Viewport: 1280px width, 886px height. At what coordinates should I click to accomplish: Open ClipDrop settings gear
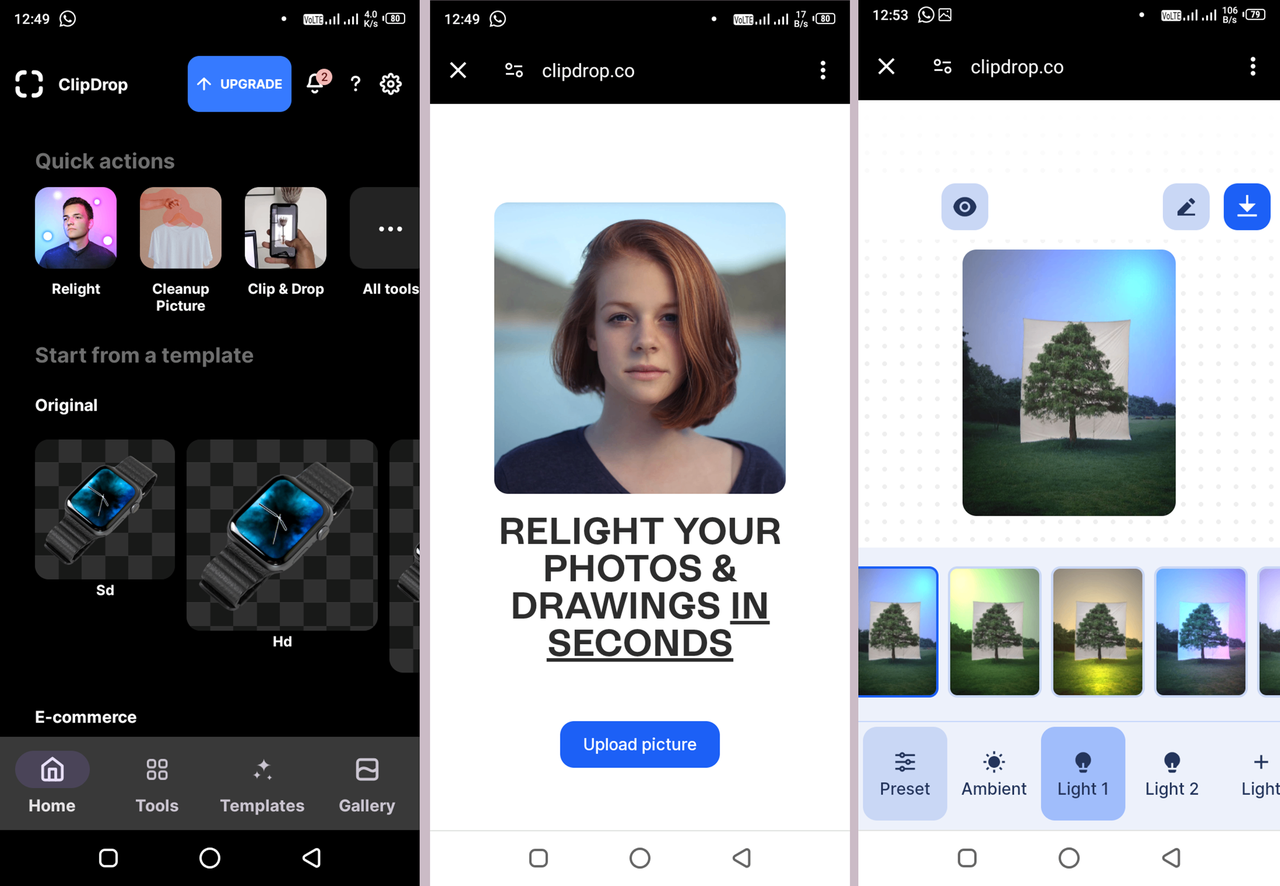pyautogui.click(x=391, y=84)
